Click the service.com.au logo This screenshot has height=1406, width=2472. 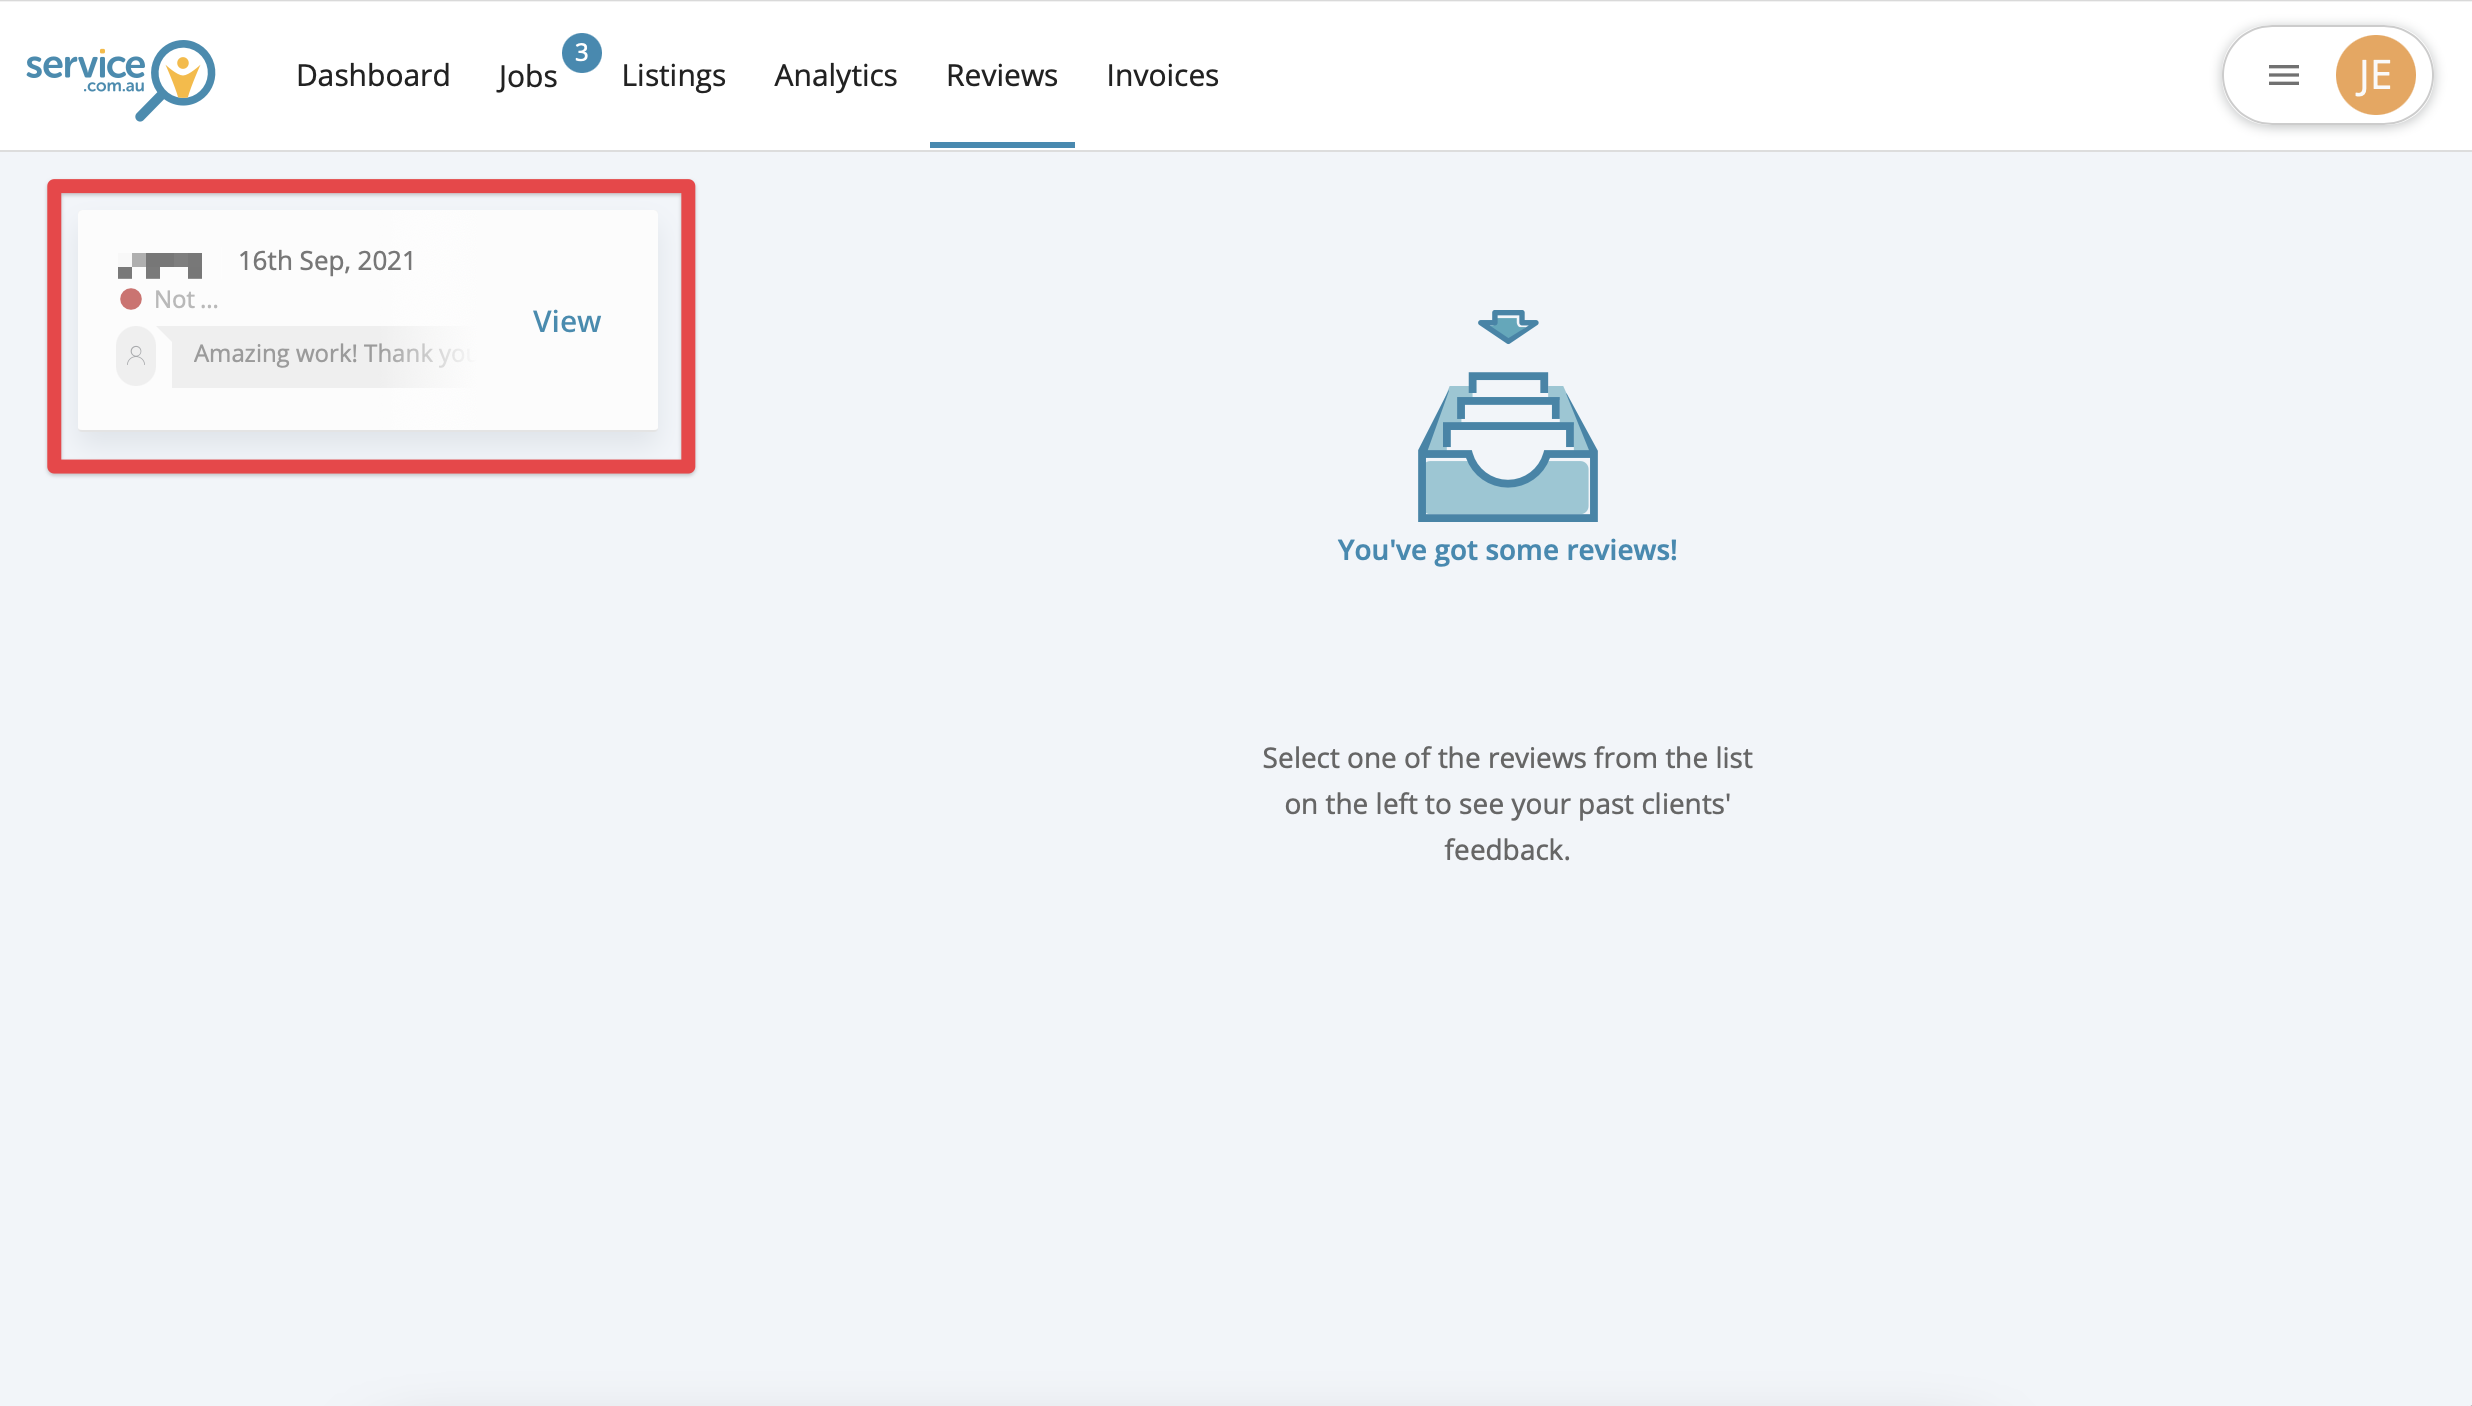coord(120,78)
